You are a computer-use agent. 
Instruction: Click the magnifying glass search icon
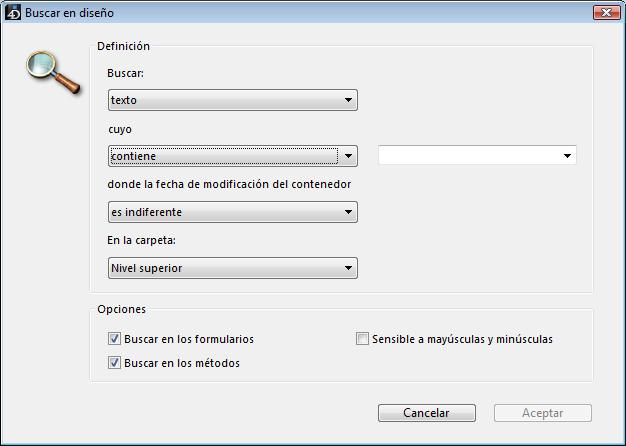click(52, 74)
